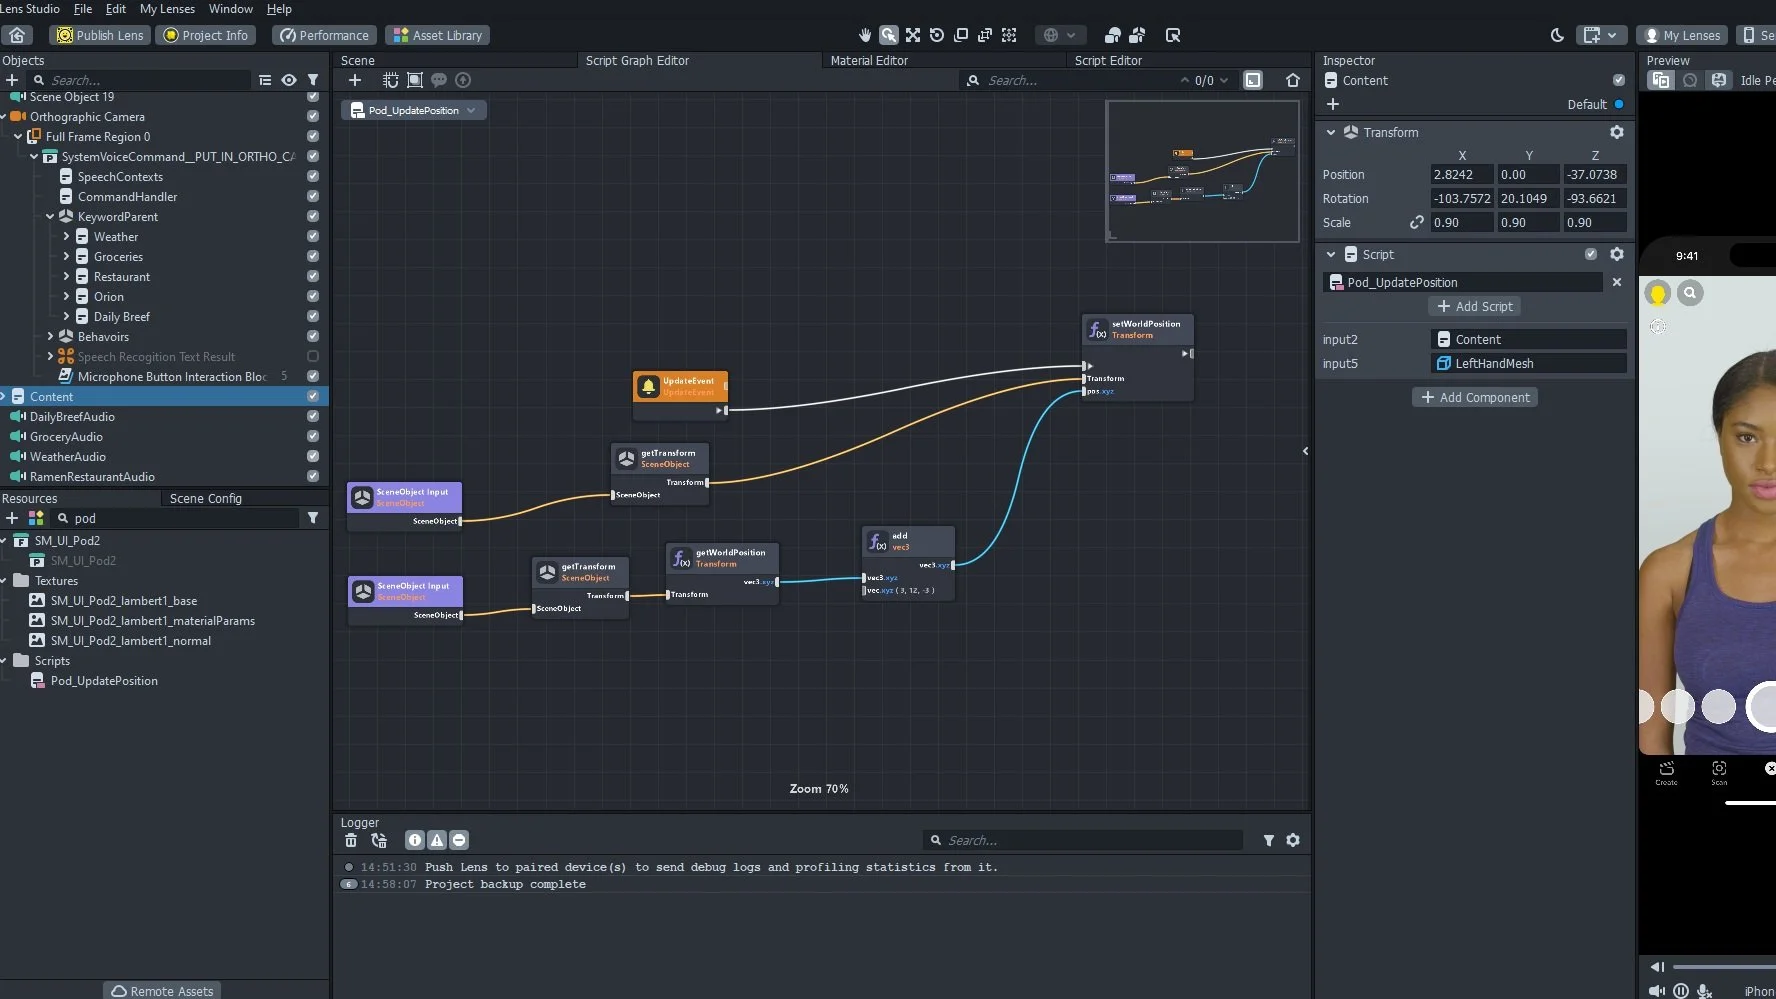Click the Publish Lens button

pyautogui.click(x=100, y=35)
